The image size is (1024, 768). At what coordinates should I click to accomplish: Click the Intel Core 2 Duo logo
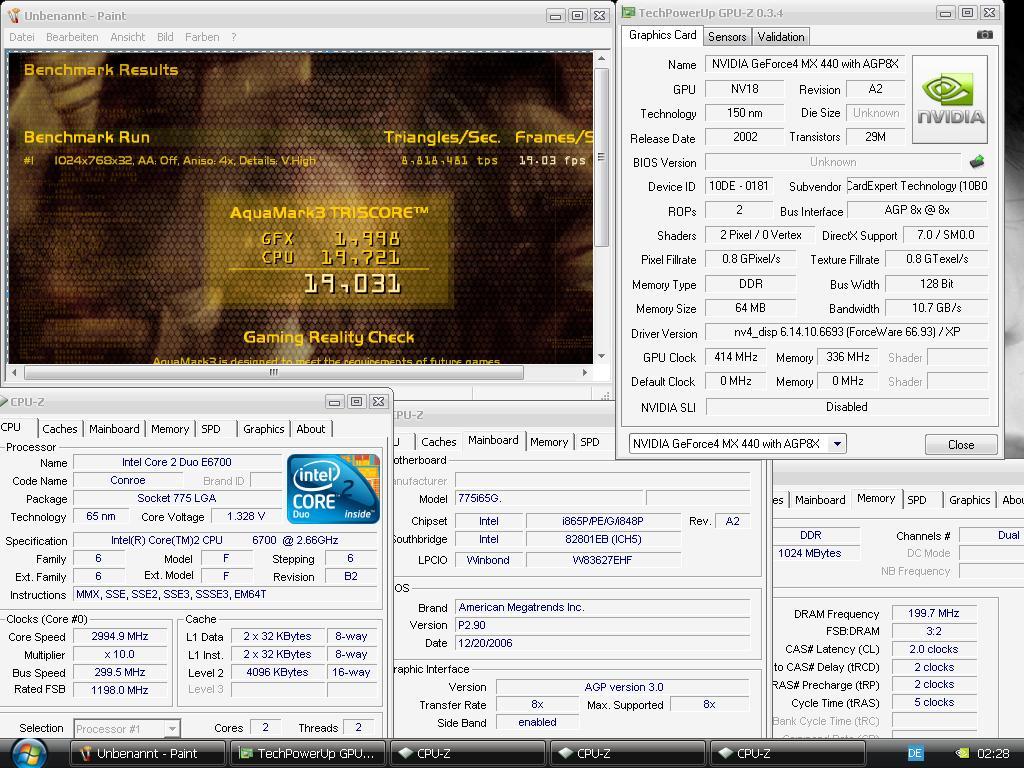pyautogui.click(x=333, y=488)
